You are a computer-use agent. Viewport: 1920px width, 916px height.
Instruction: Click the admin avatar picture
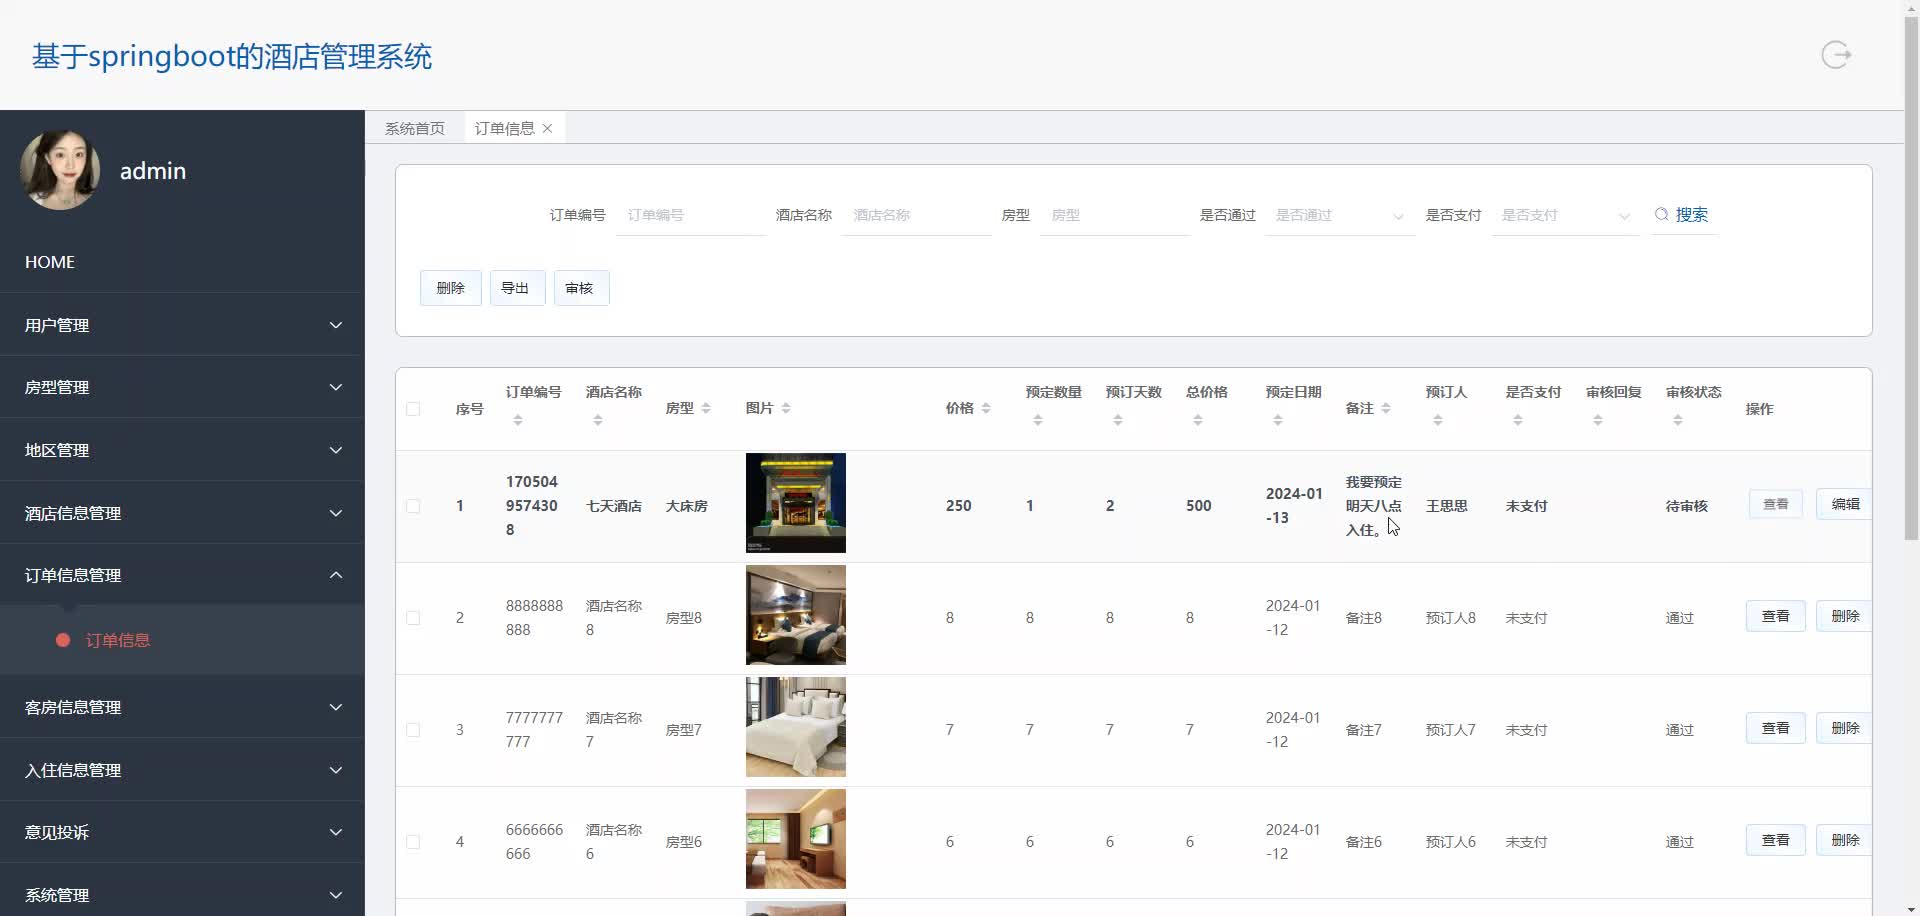[x=60, y=170]
